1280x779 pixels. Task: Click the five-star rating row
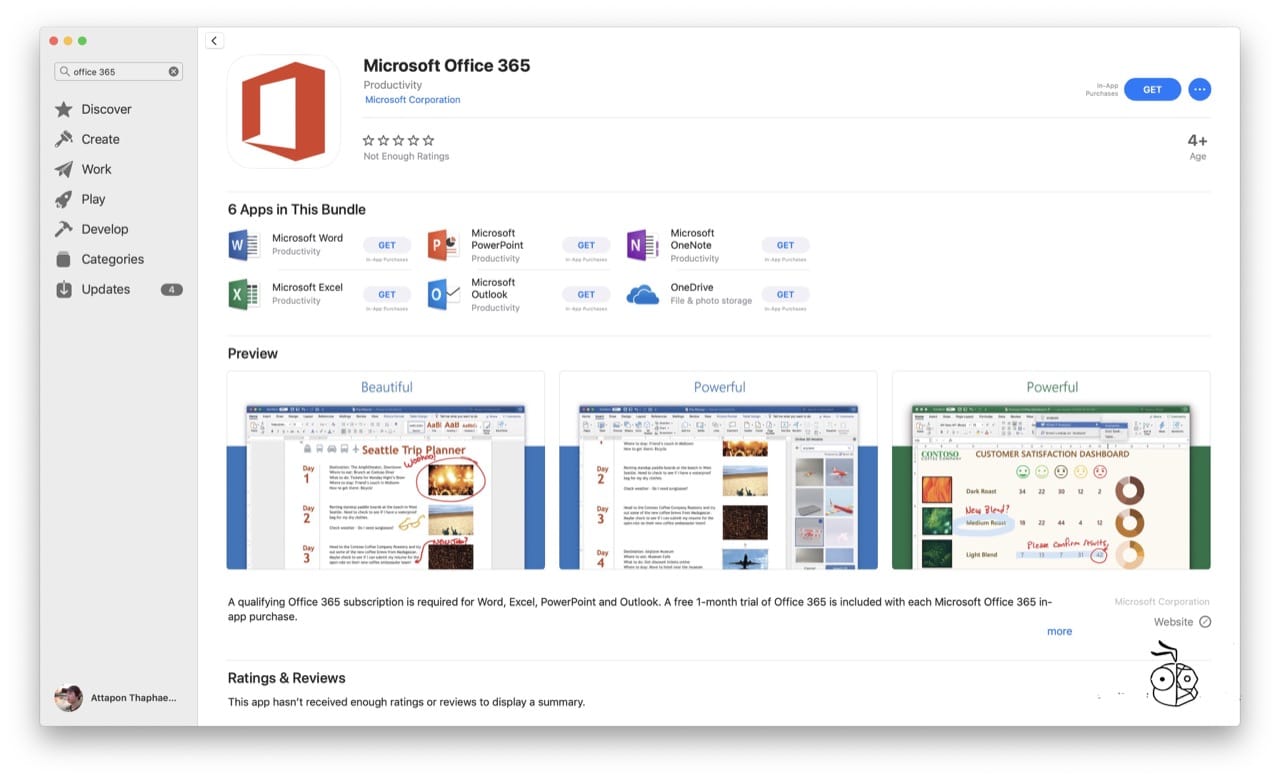point(398,140)
